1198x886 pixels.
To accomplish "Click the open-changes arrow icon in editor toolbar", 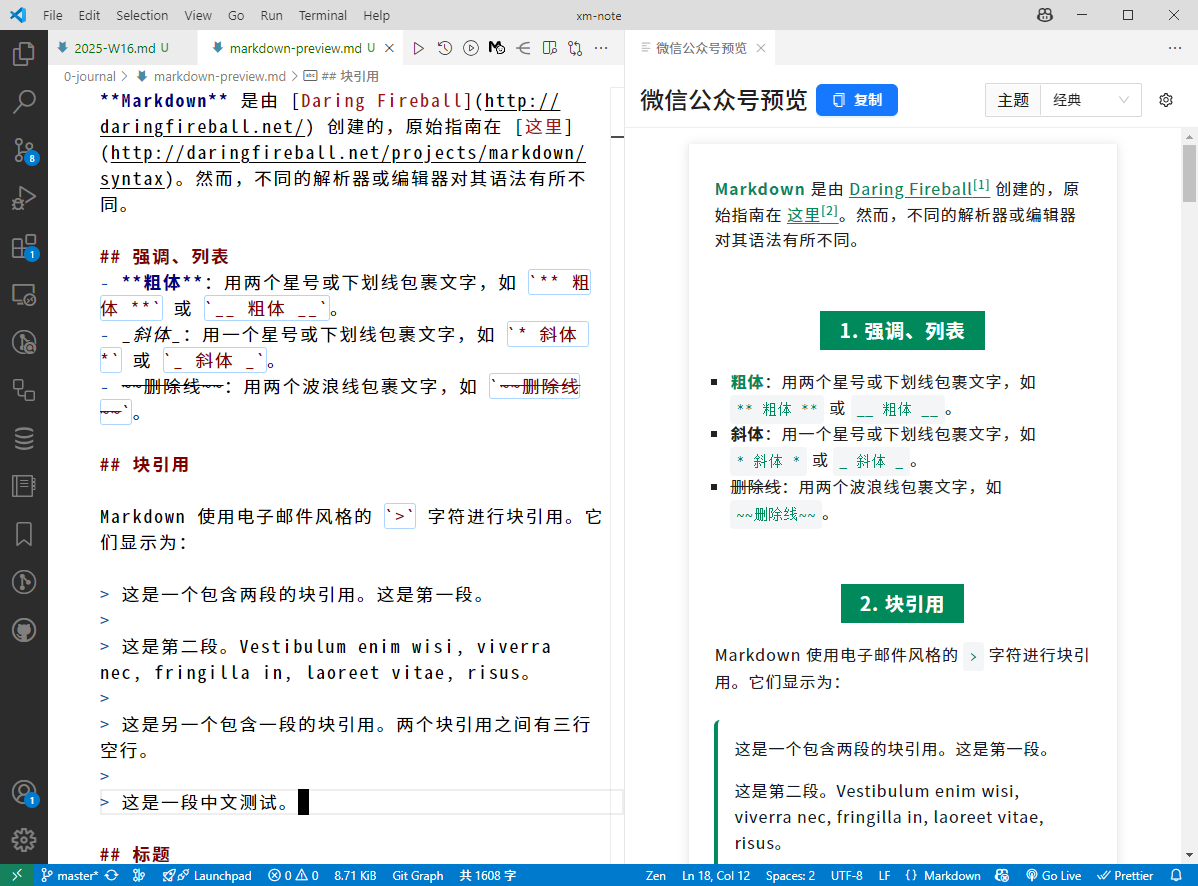I will (523, 48).
